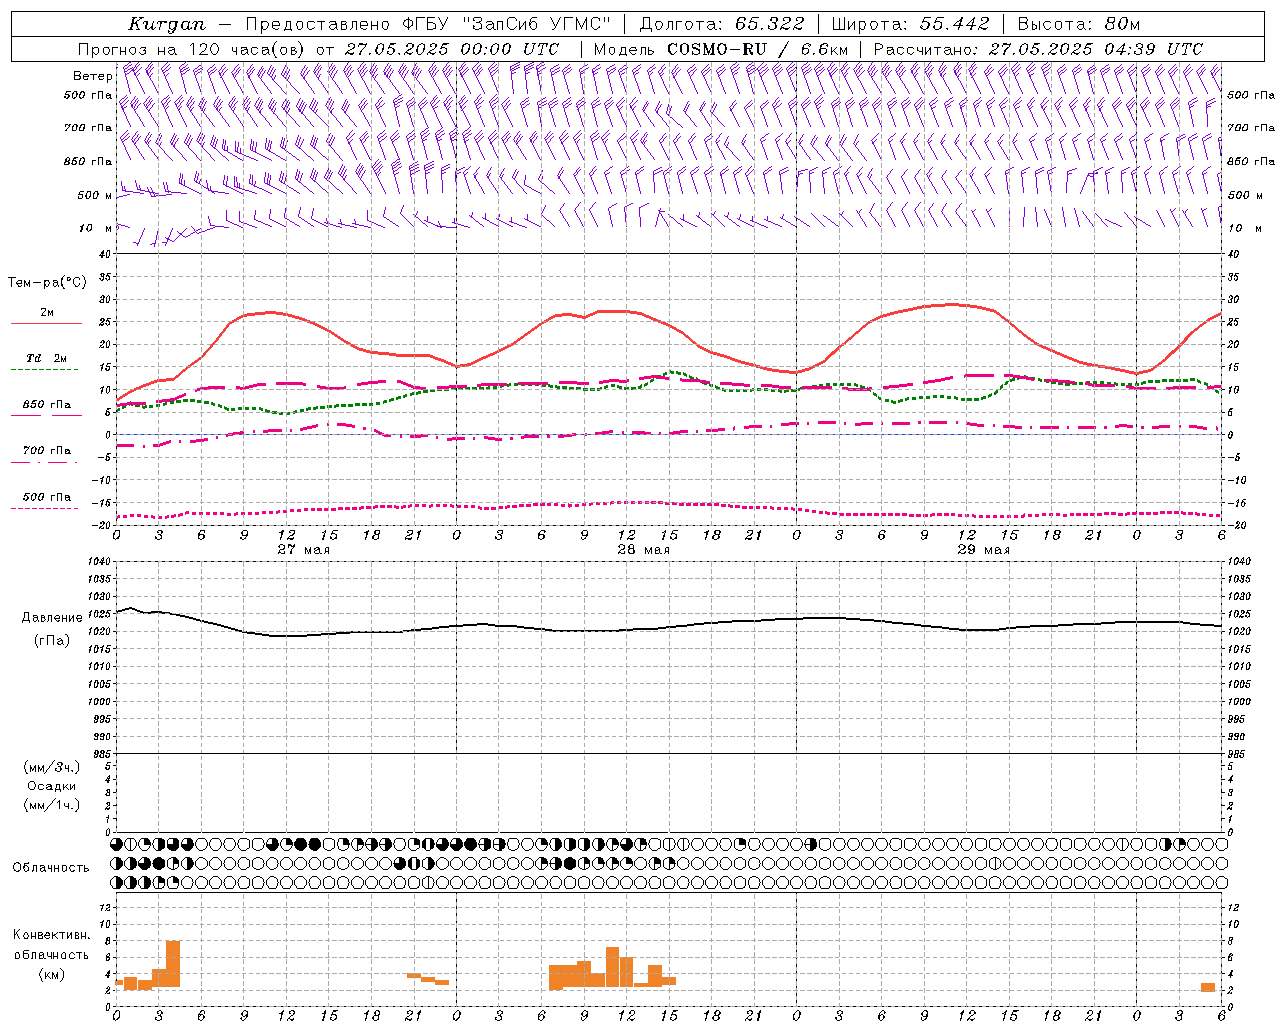
Task: Click the "29 мая" date label
Action: pos(983,550)
